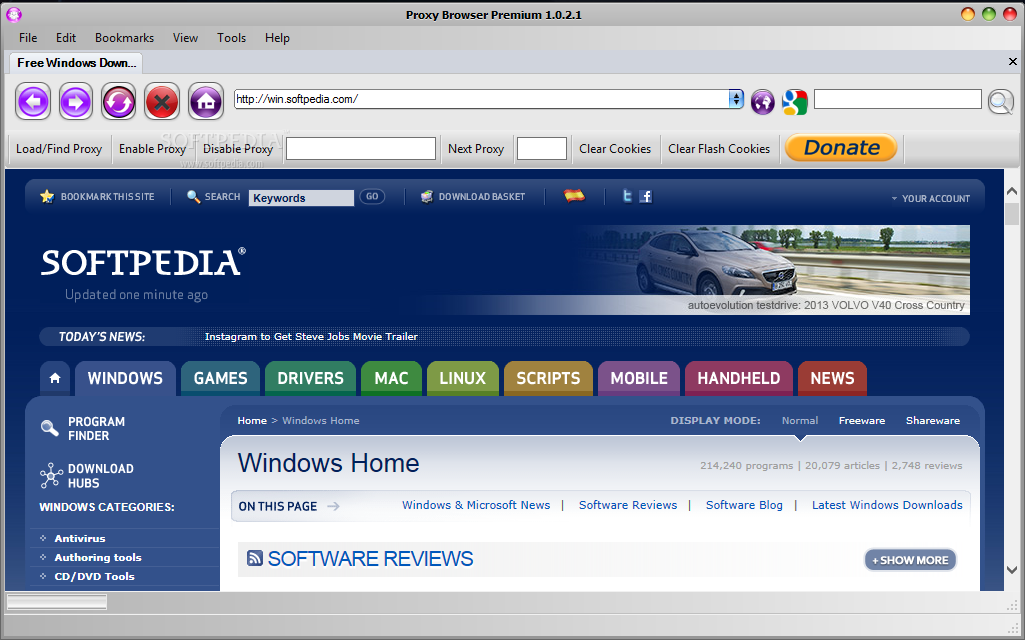
Task: Open Softpedia's Facebook icon
Action: click(645, 196)
